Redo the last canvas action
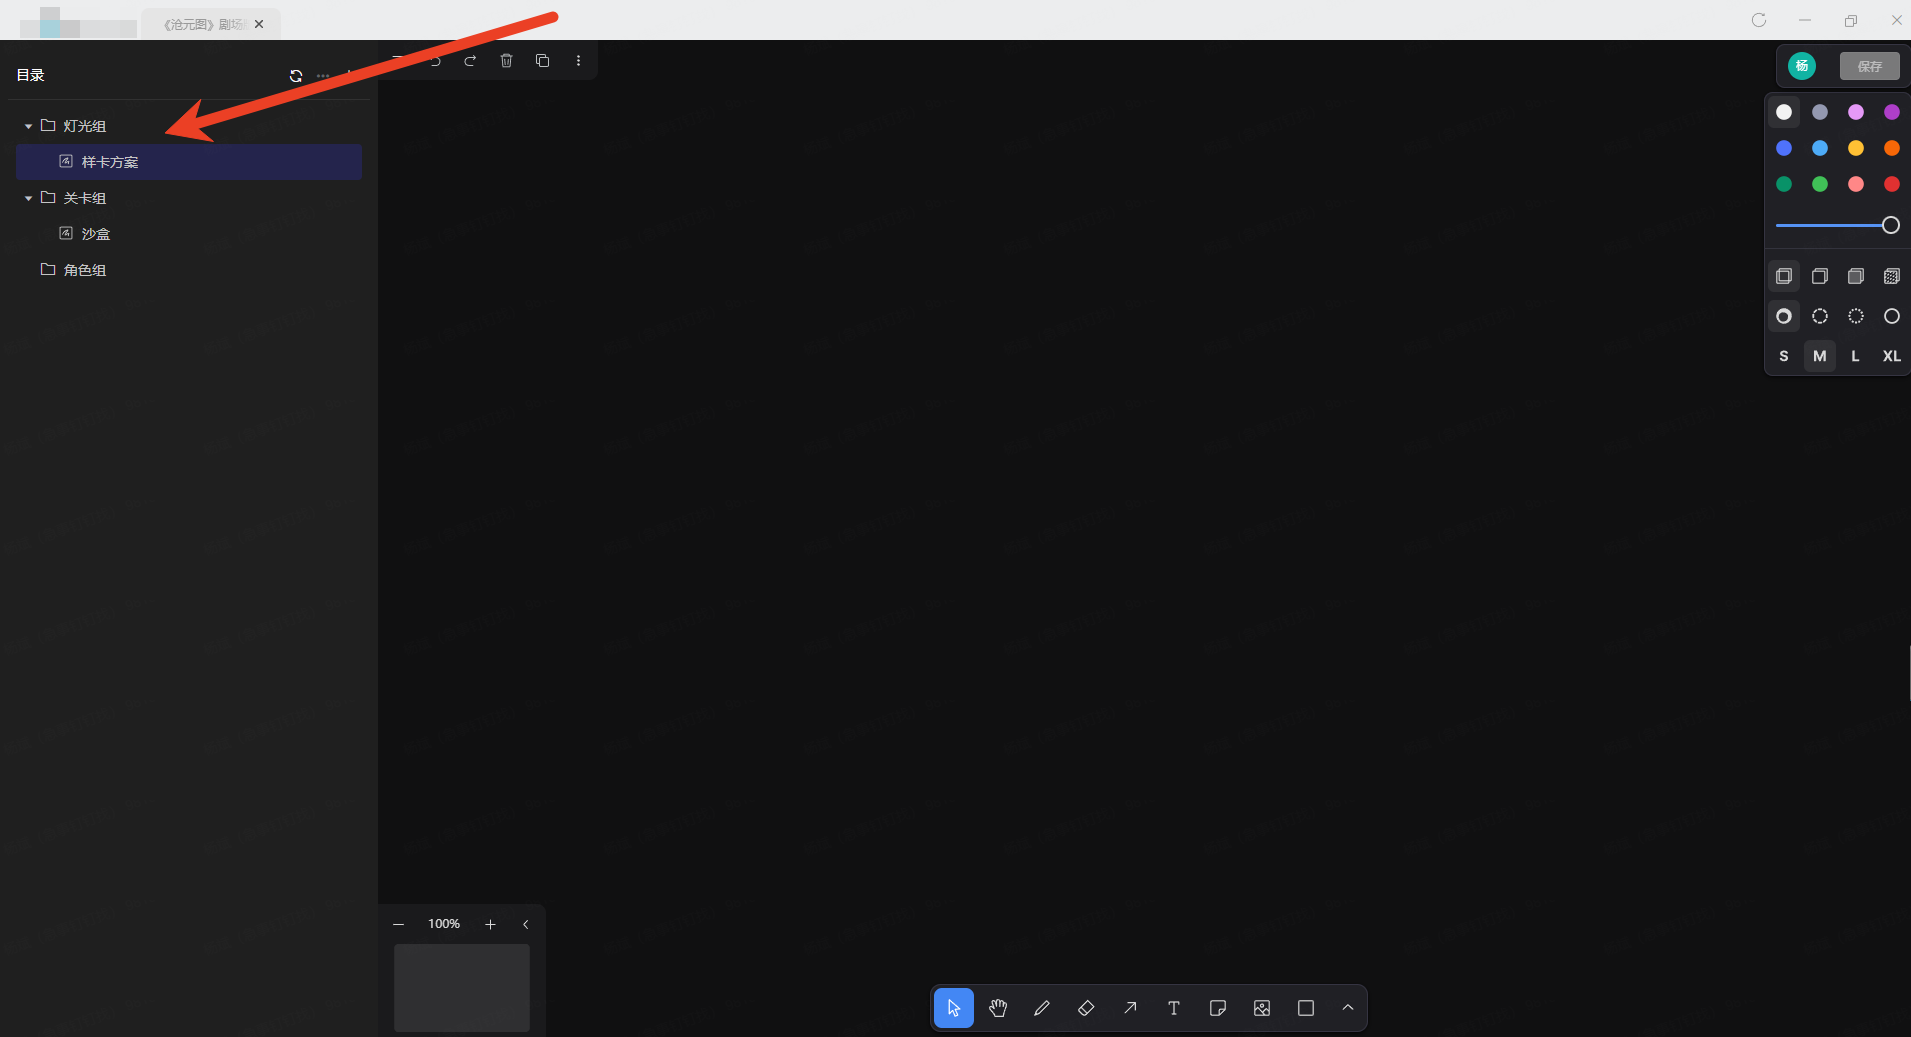1911x1037 pixels. point(470,61)
